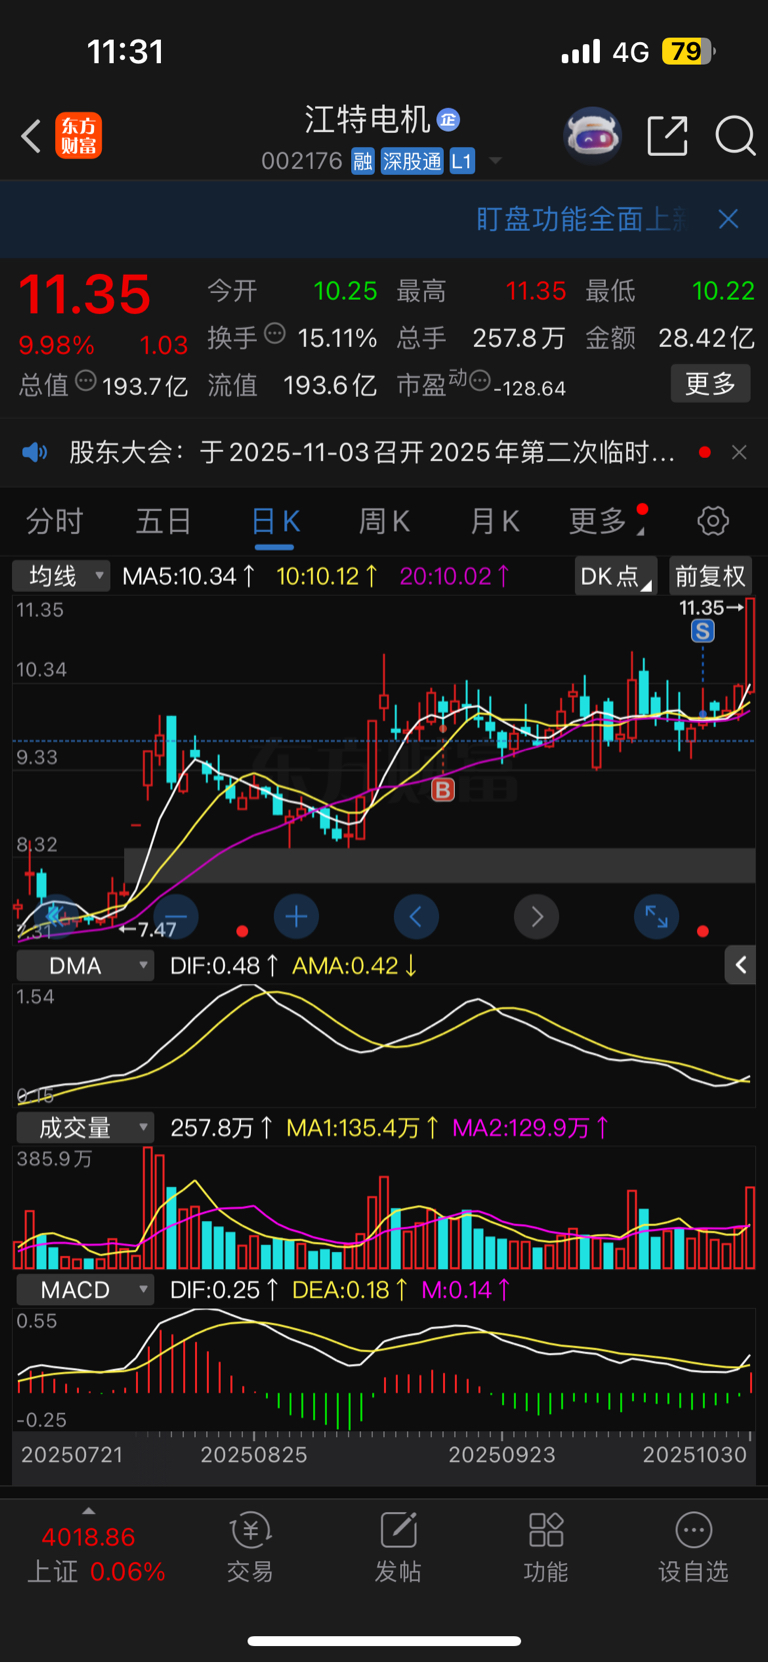The height and width of the screenshot is (1663, 768).
Task: Expand the index ticker up arrow
Action: tap(89, 1511)
